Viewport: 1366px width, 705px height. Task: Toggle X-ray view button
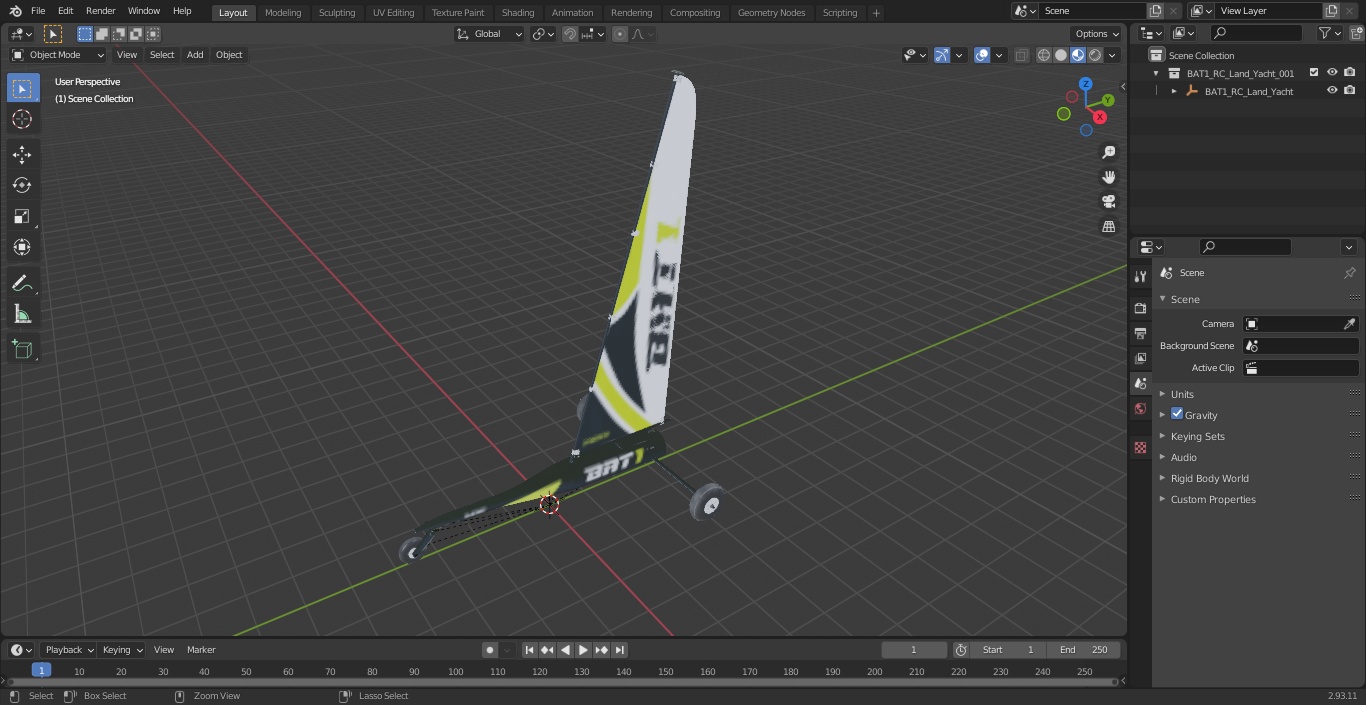(1021, 55)
